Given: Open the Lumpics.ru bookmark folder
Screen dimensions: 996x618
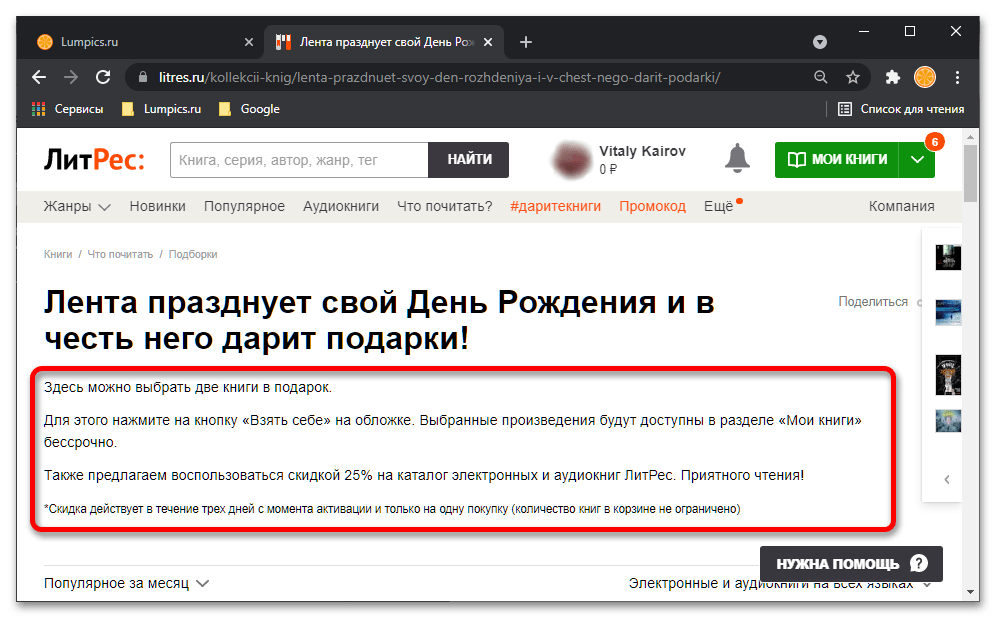Looking at the screenshot, I should point(161,109).
